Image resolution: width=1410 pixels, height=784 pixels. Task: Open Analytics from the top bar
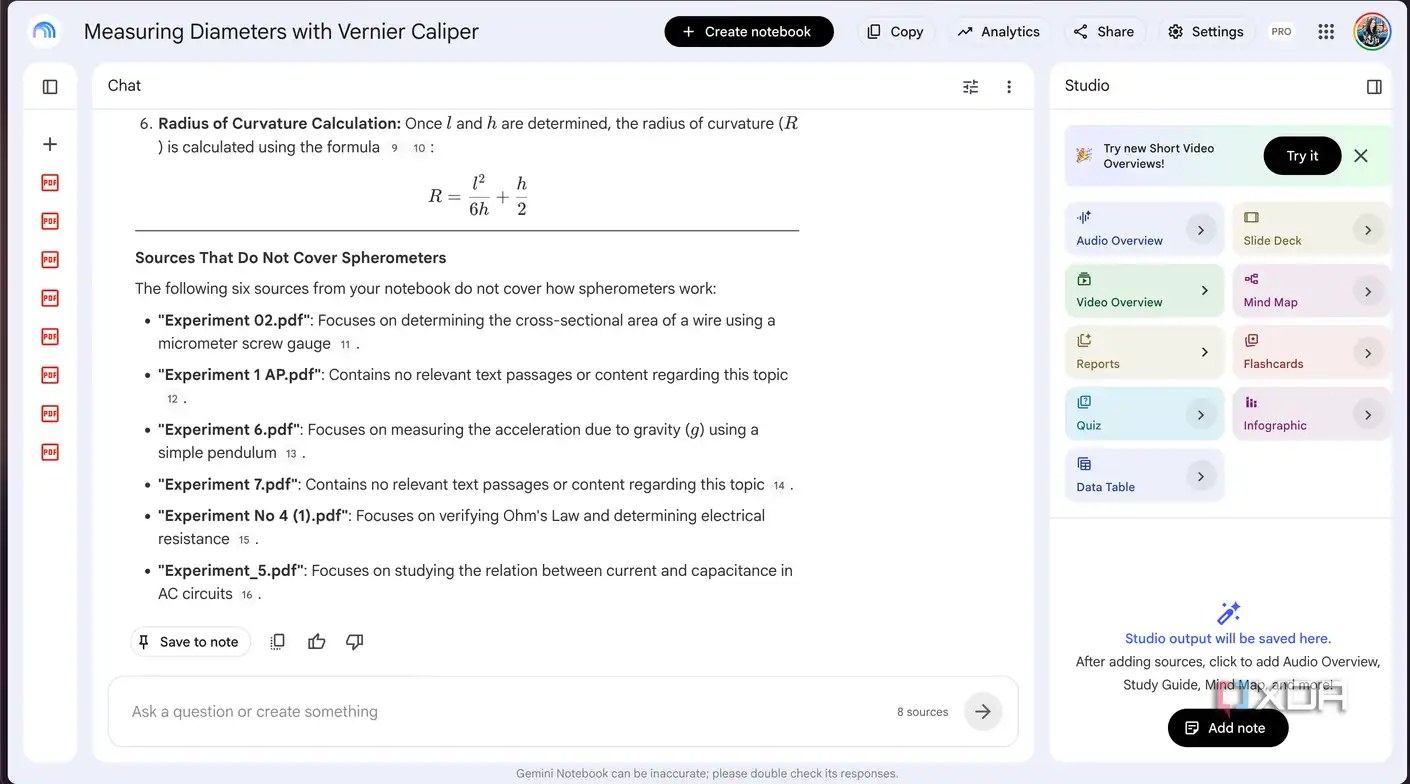pyautogui.click(x=999, y=32)
